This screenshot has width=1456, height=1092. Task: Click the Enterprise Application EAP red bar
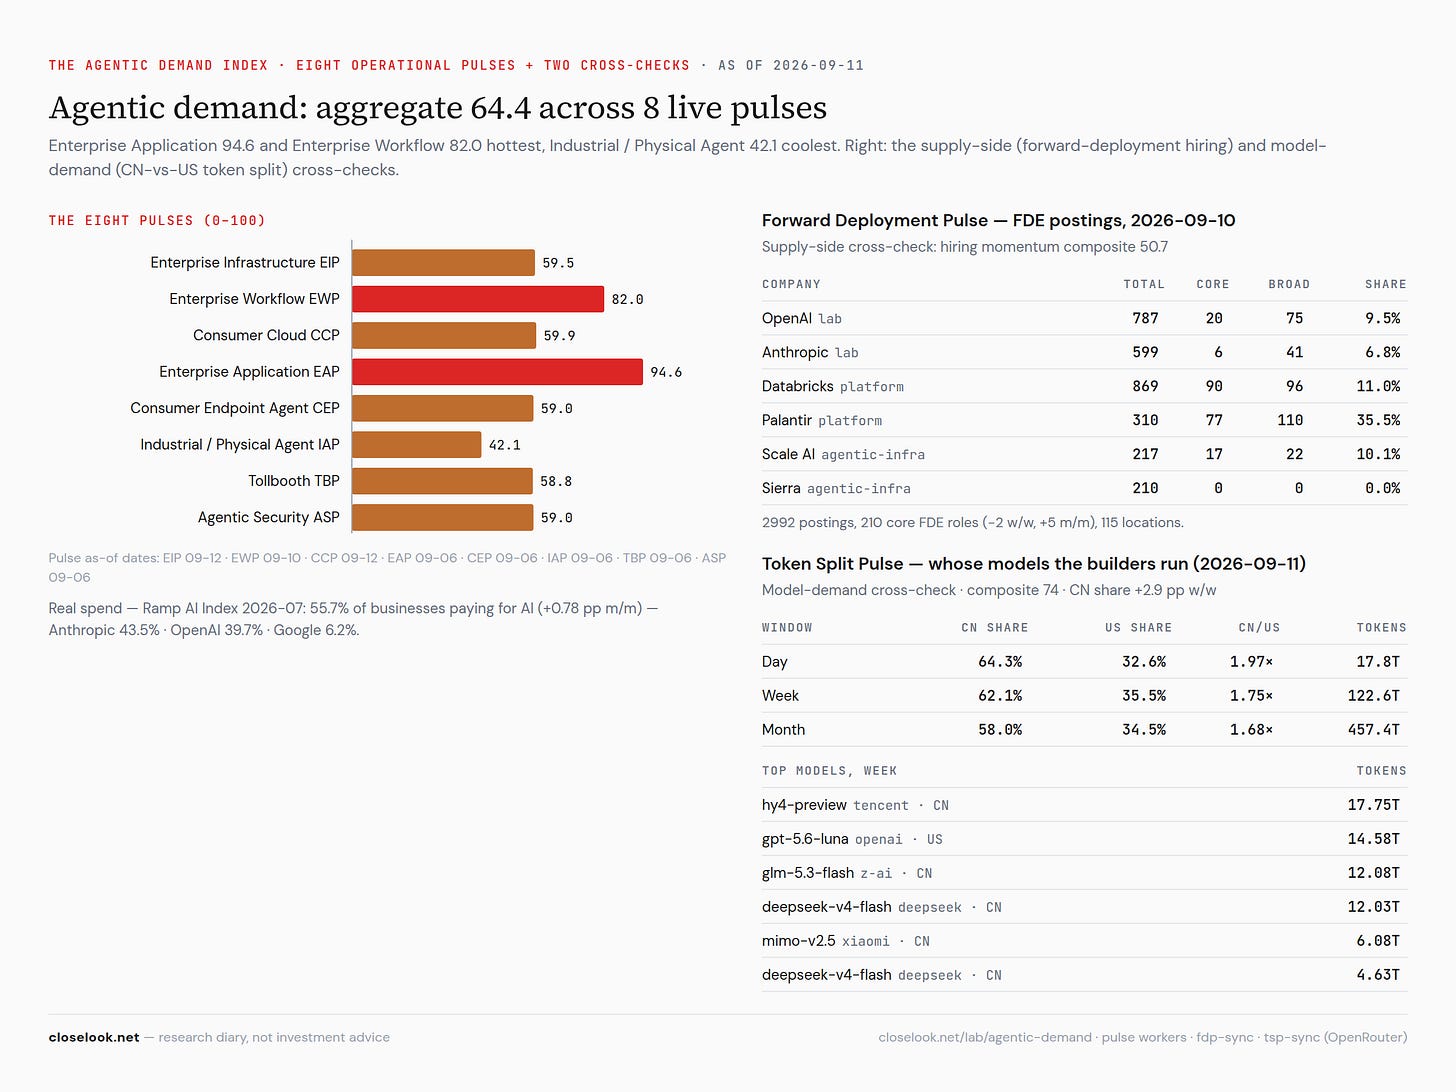pyautogui.click(x=497, y=372)
